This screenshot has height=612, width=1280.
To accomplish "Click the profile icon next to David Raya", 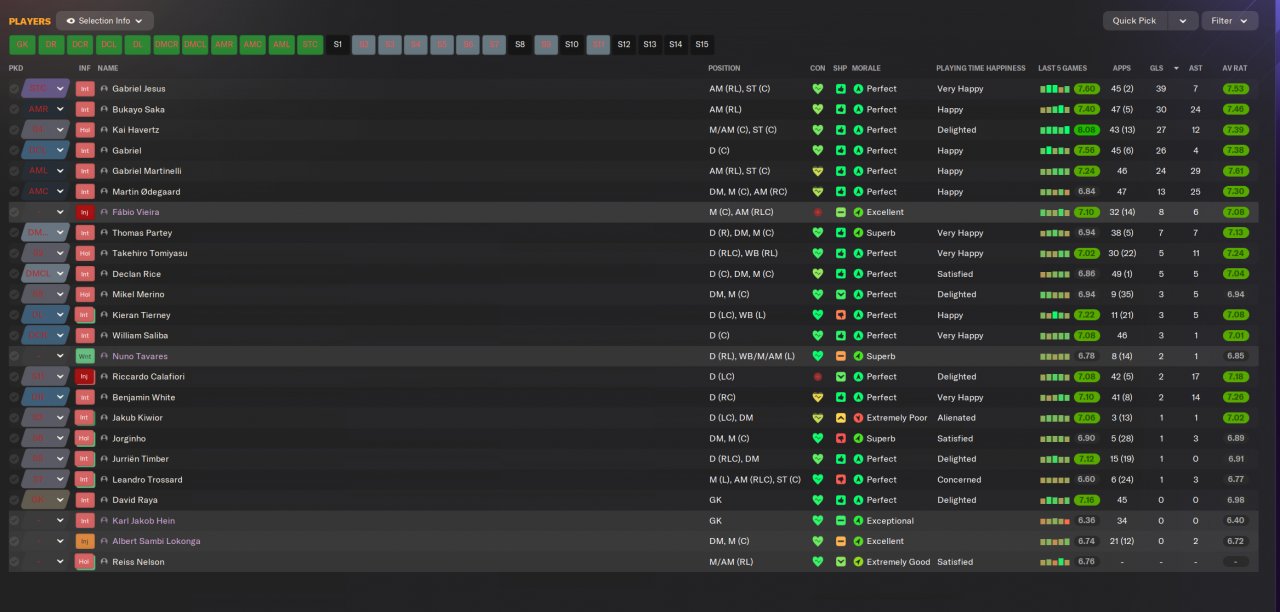I will [104, 500].
